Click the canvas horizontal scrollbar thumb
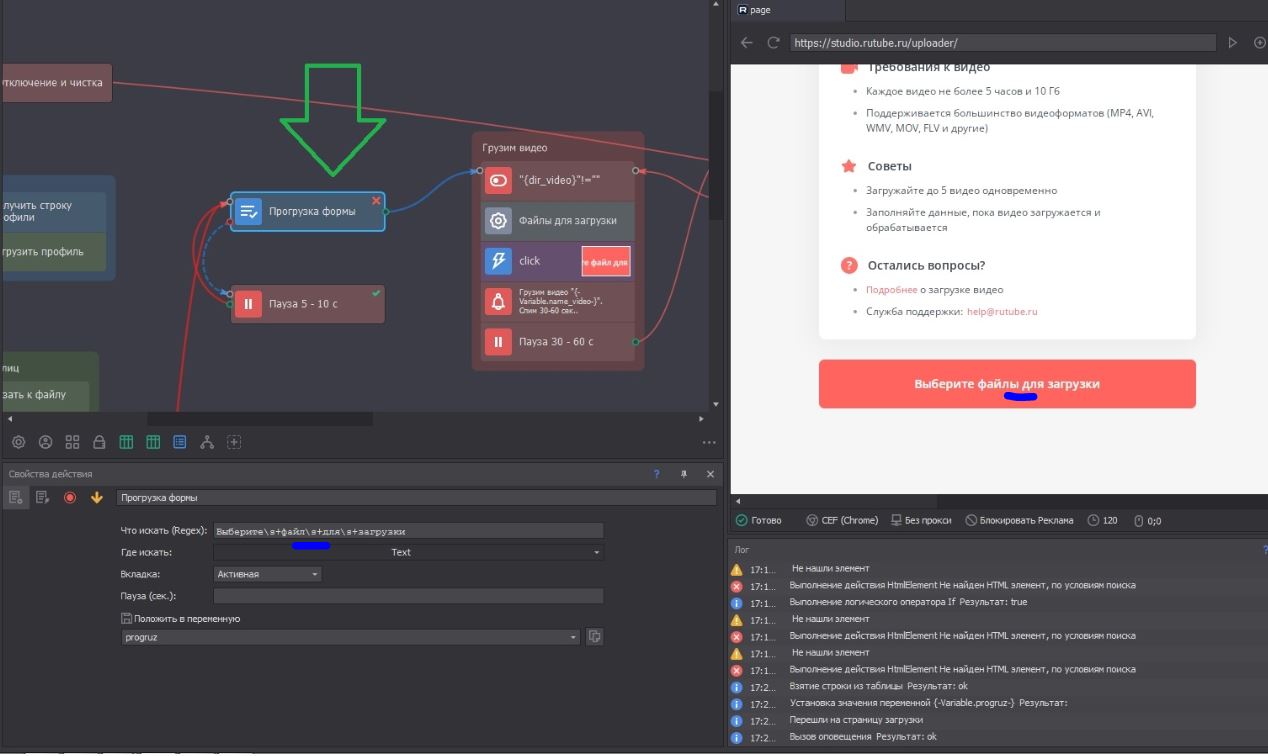The image size is (1268, 756). tap(260, 419)
